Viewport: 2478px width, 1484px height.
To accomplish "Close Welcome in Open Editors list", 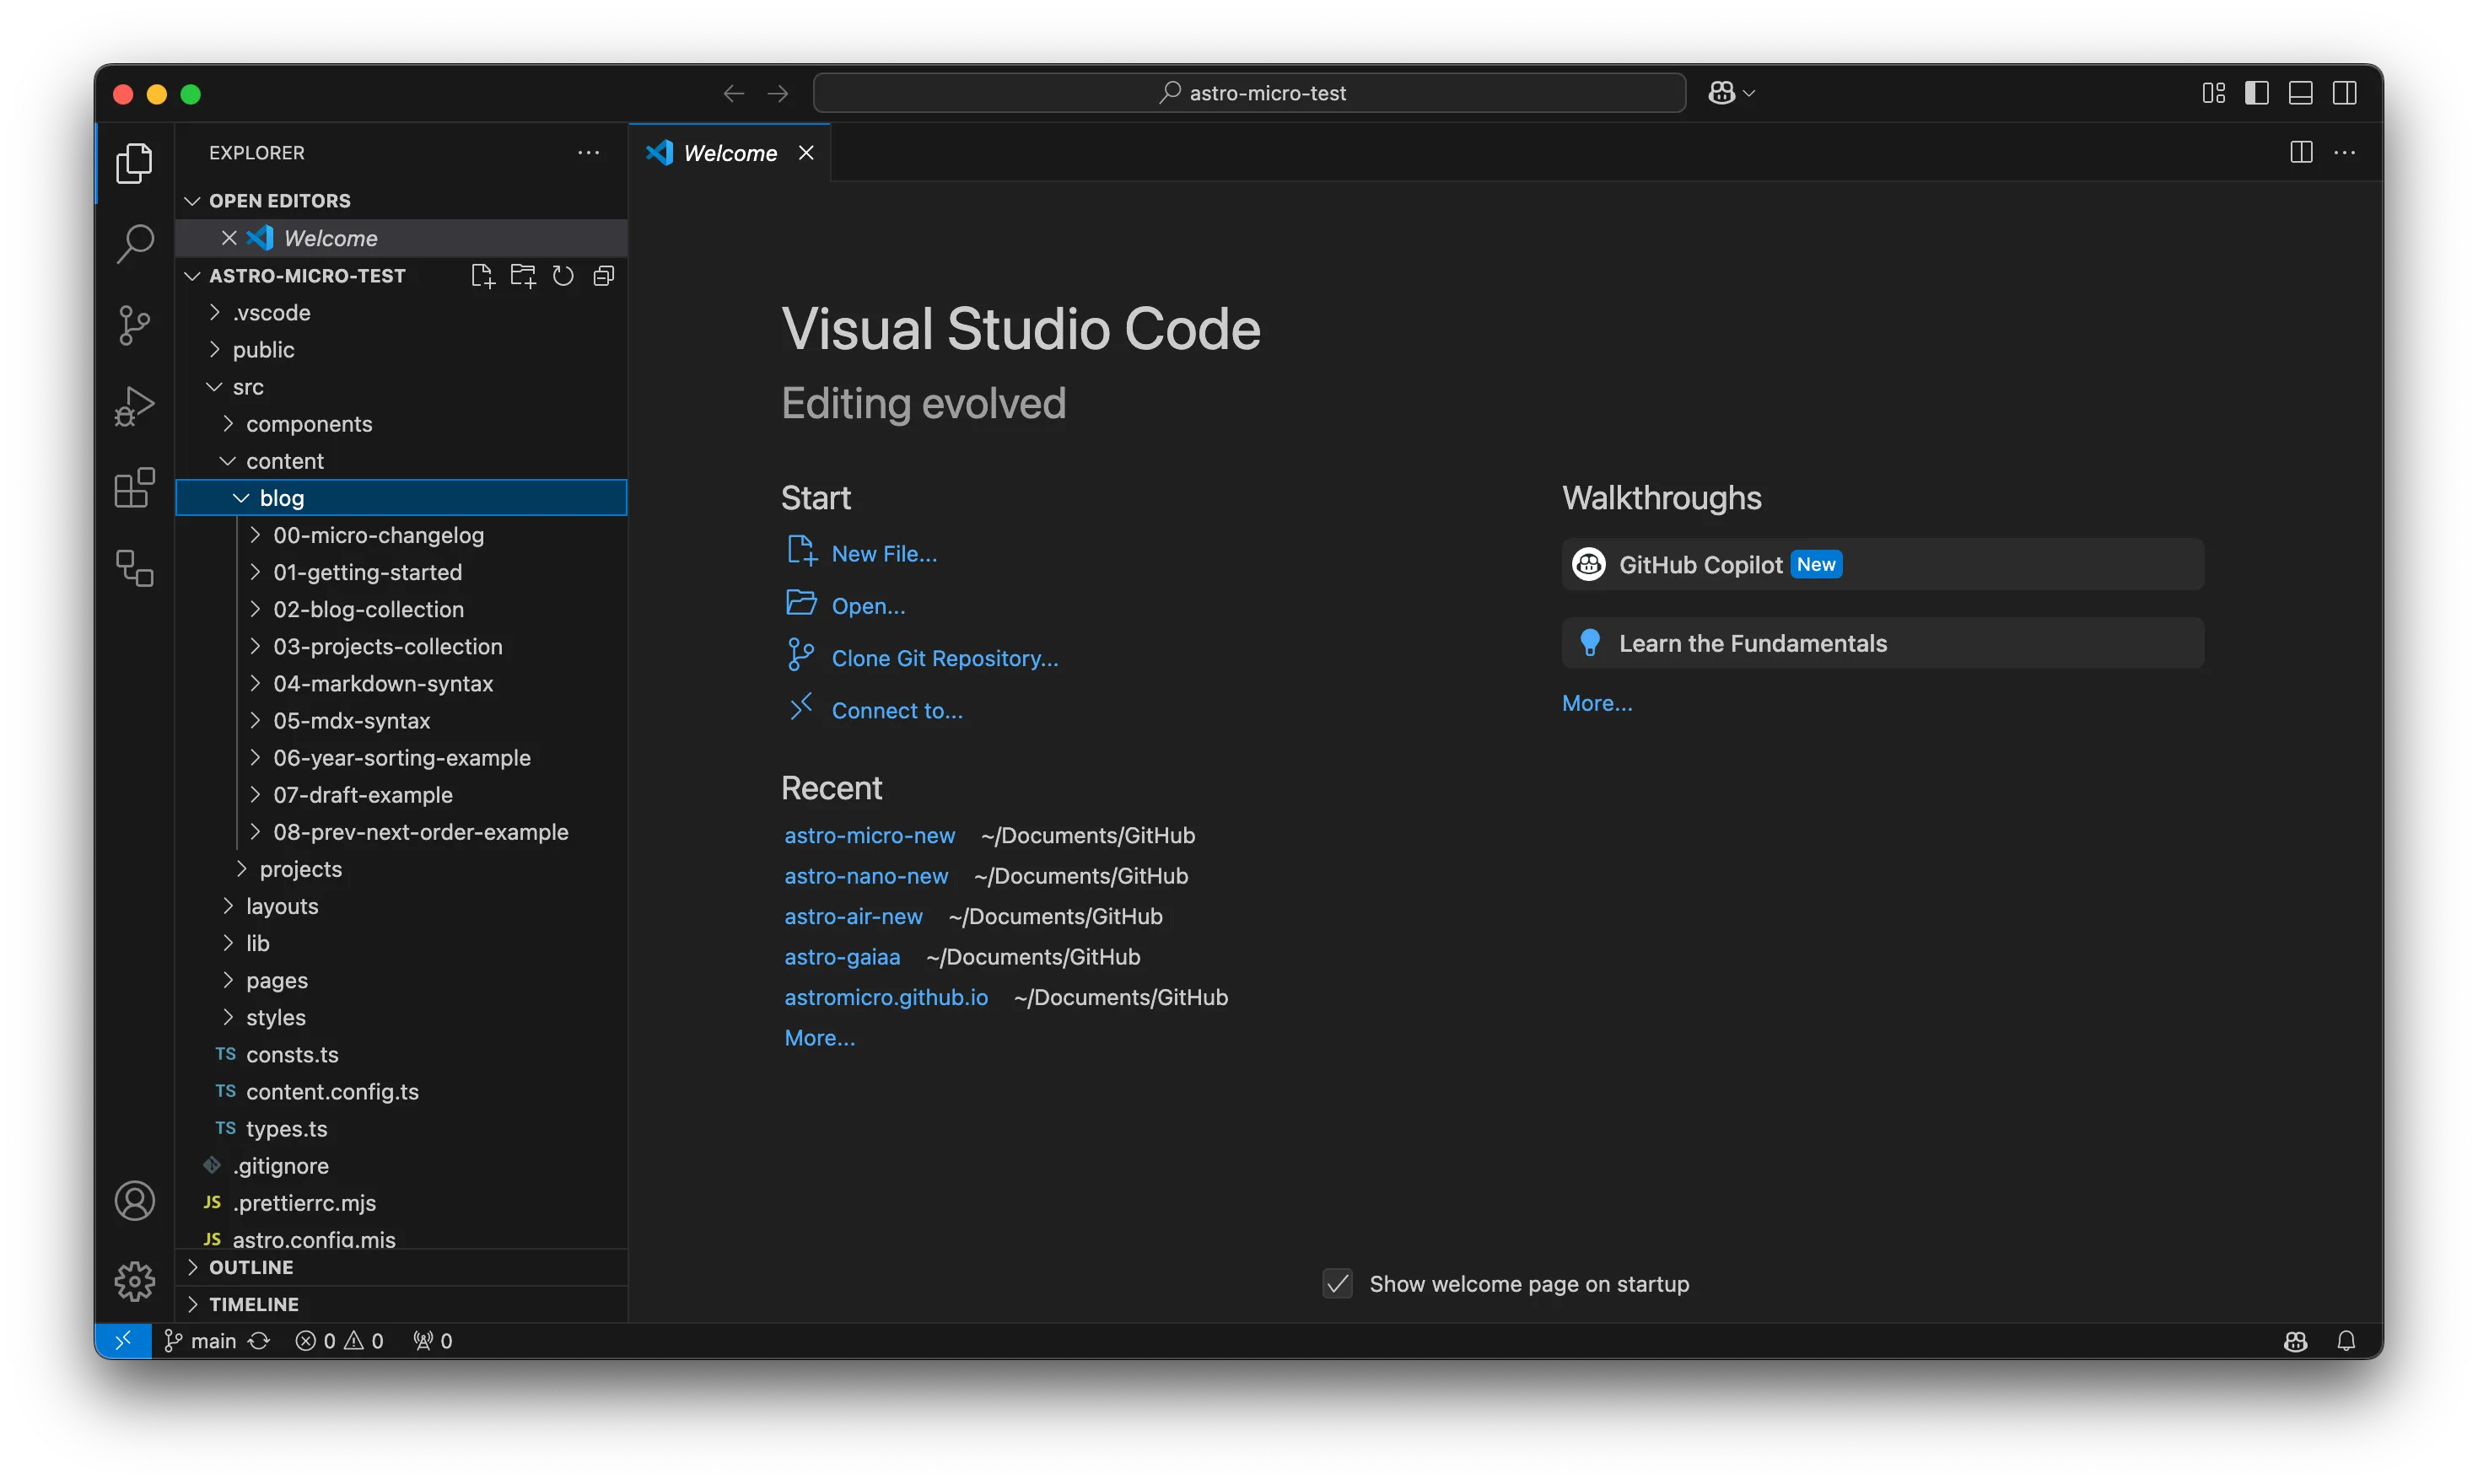I will coord(229,237).
